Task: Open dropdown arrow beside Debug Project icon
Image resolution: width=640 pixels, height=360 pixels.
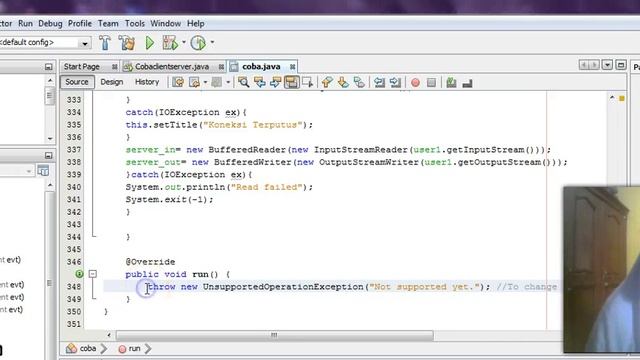Action: 184,42
